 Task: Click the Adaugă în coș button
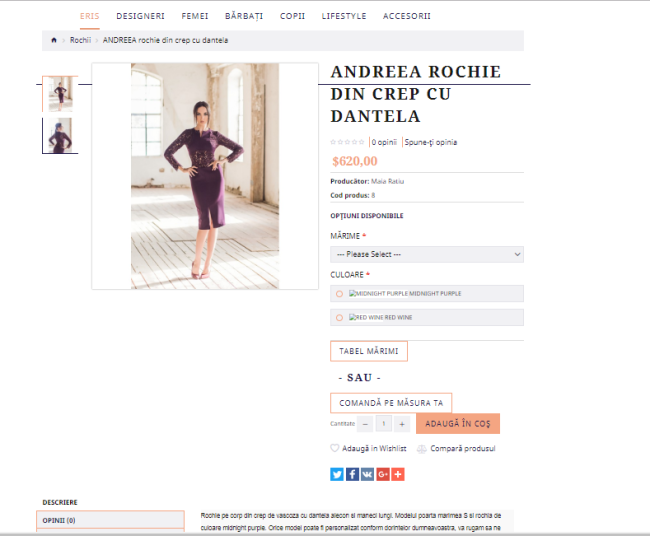click(458, 424)
